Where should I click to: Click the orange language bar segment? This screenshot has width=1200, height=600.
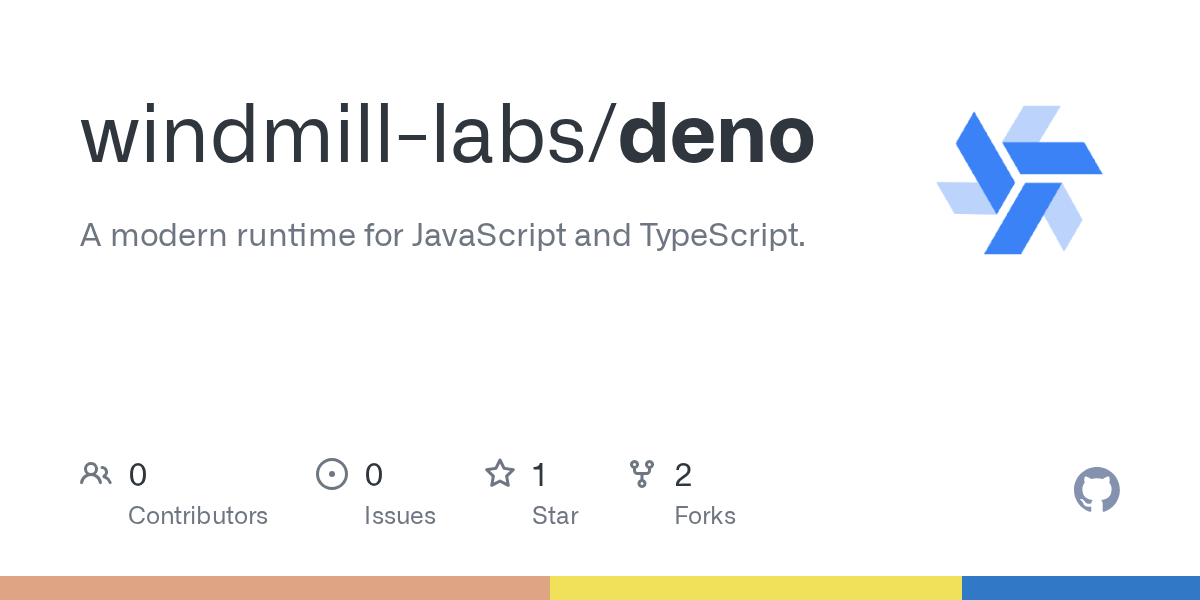275,588
